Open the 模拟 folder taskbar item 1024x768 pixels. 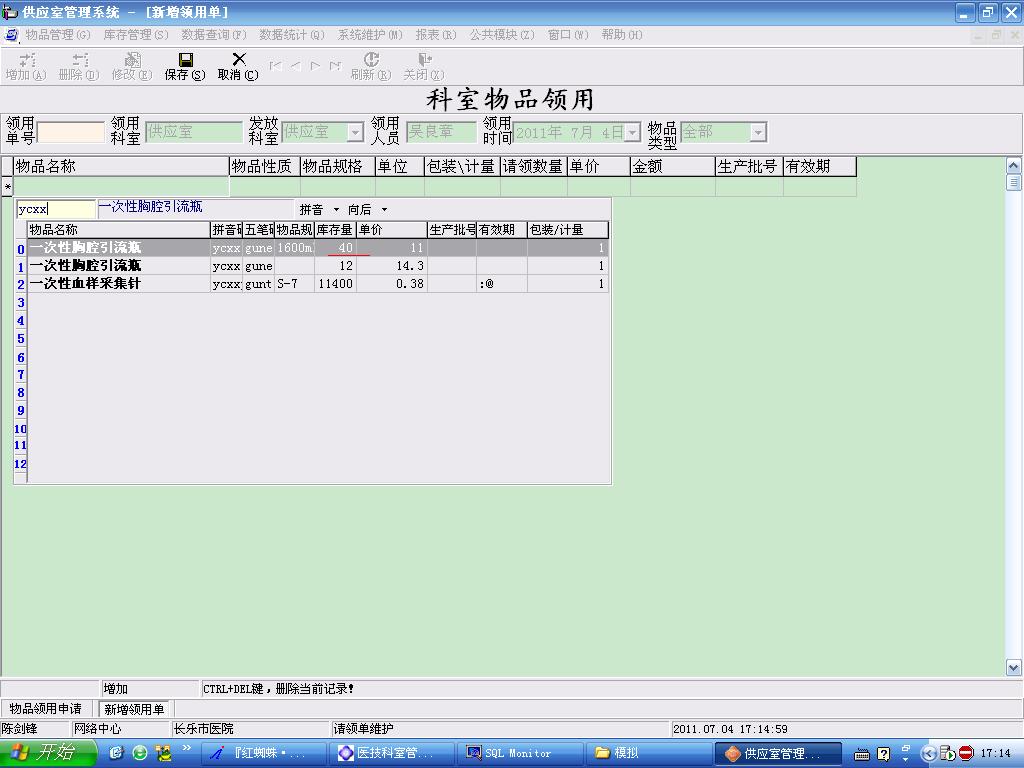pos(647,753)
